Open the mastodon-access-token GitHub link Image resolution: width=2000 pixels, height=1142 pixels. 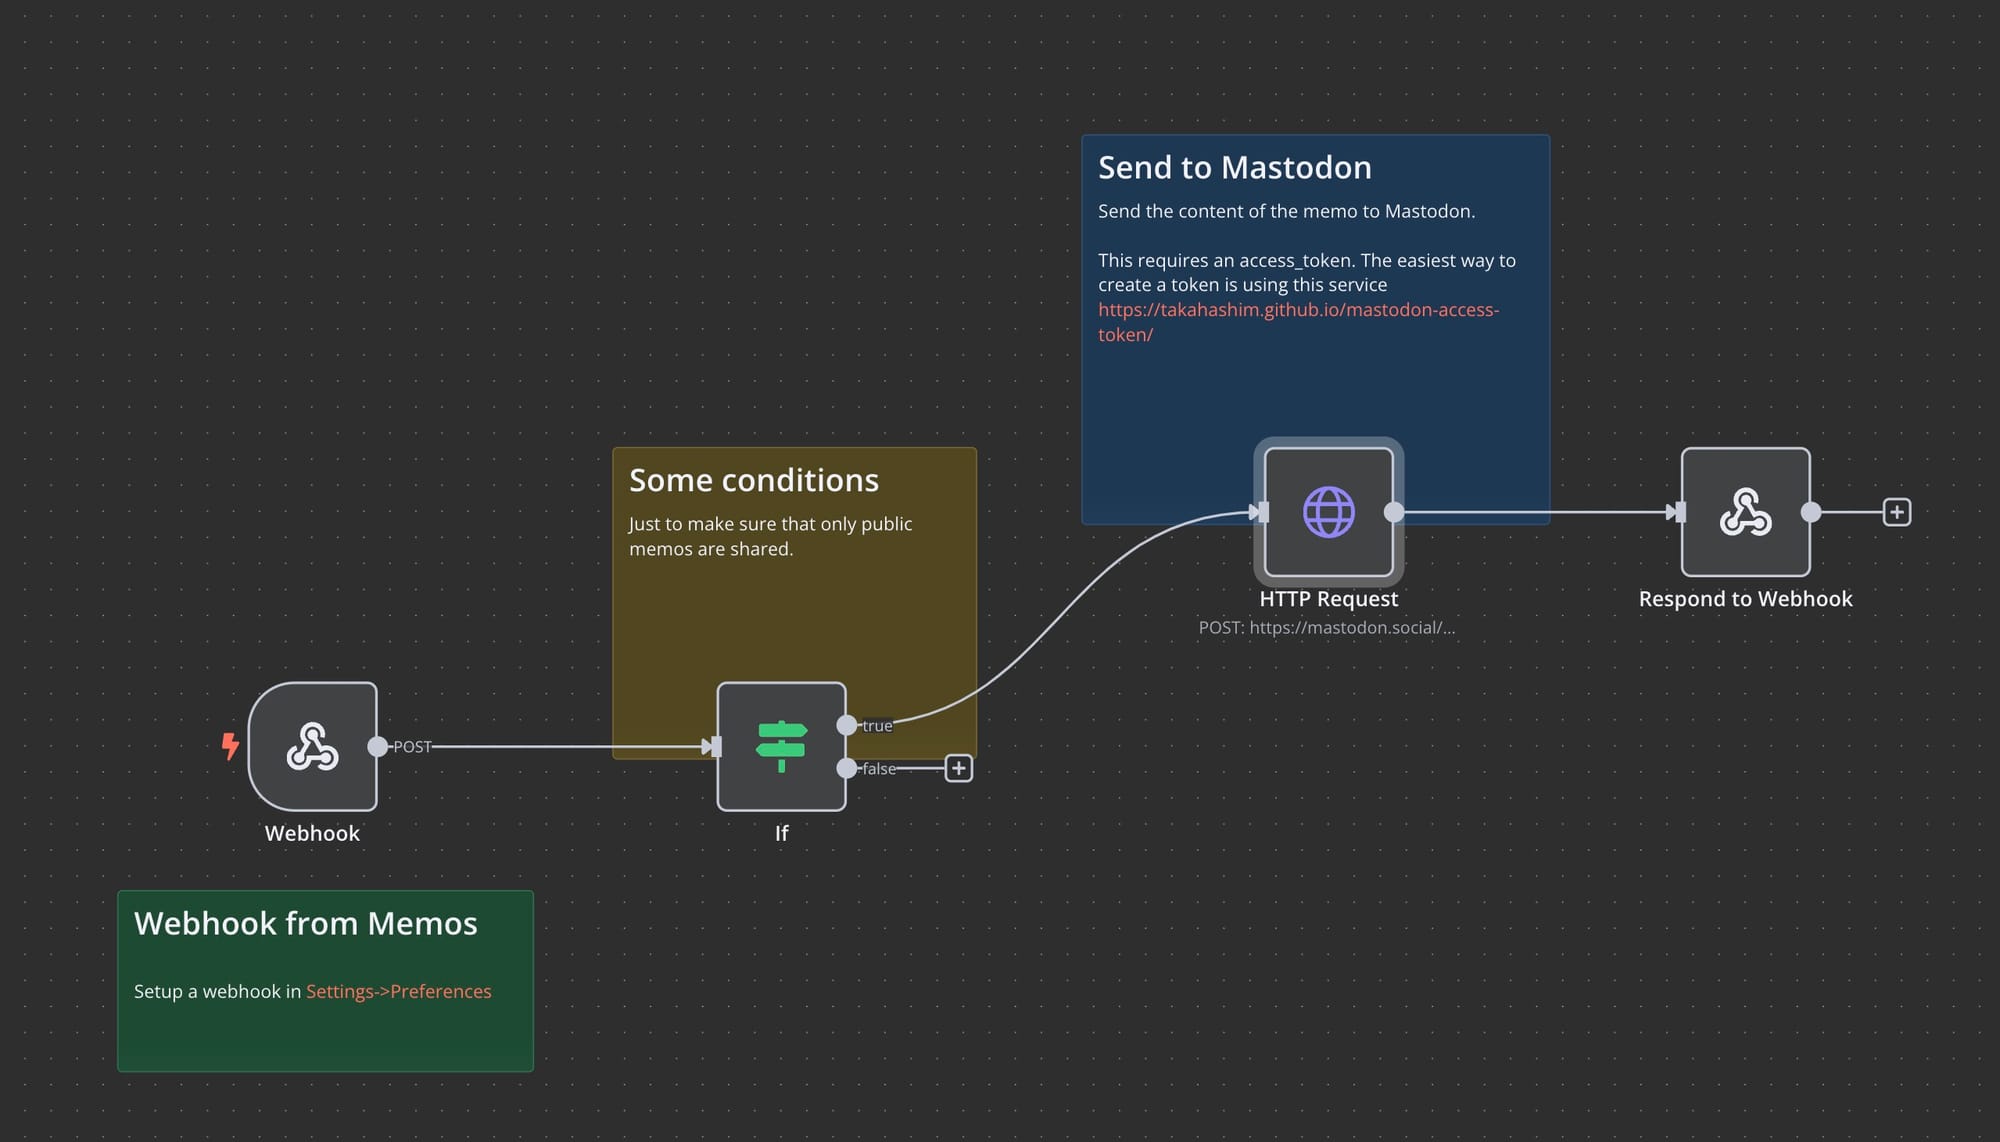click(1298, 322)
